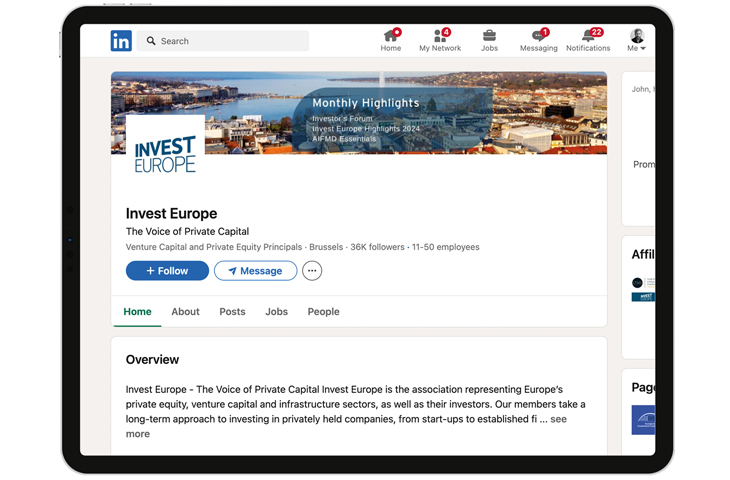
Task: Click inside the Search field
Action: [x=223, y=41]
